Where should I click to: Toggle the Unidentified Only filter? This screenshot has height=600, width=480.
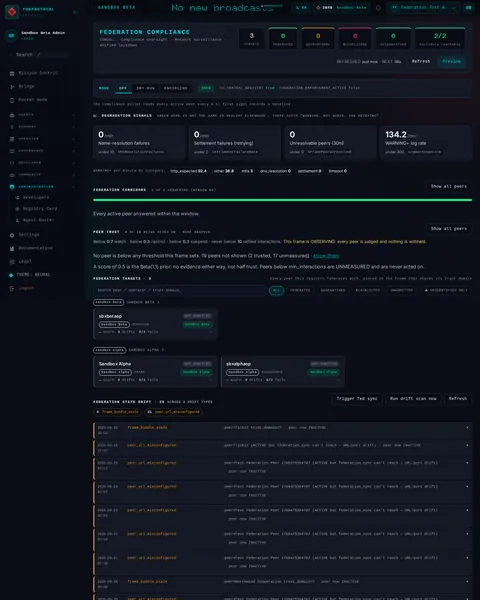pyautogui.click(x=446, y=290)
